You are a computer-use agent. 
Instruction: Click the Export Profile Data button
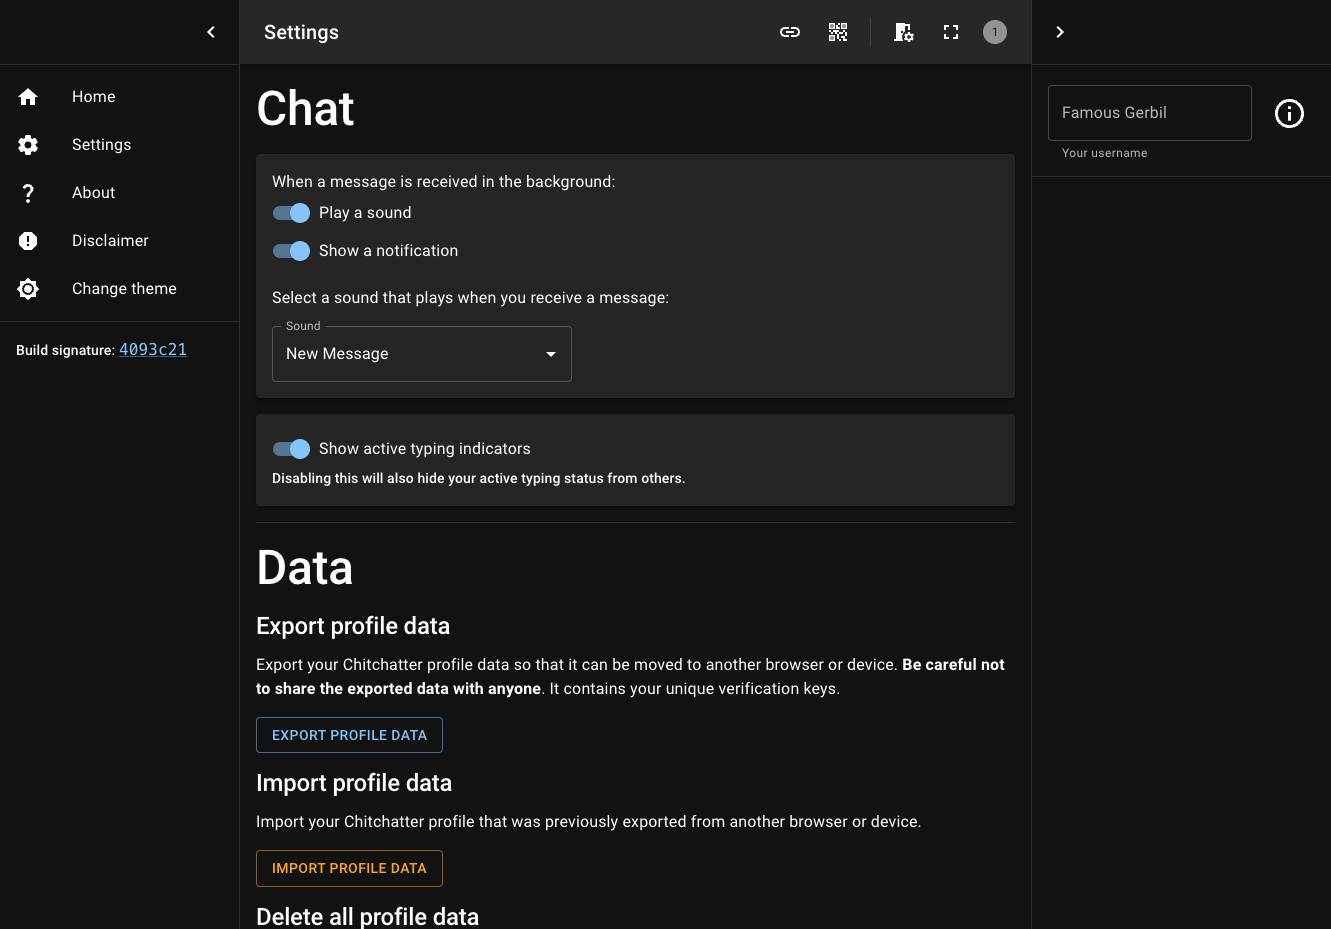[x=349, y=735]
